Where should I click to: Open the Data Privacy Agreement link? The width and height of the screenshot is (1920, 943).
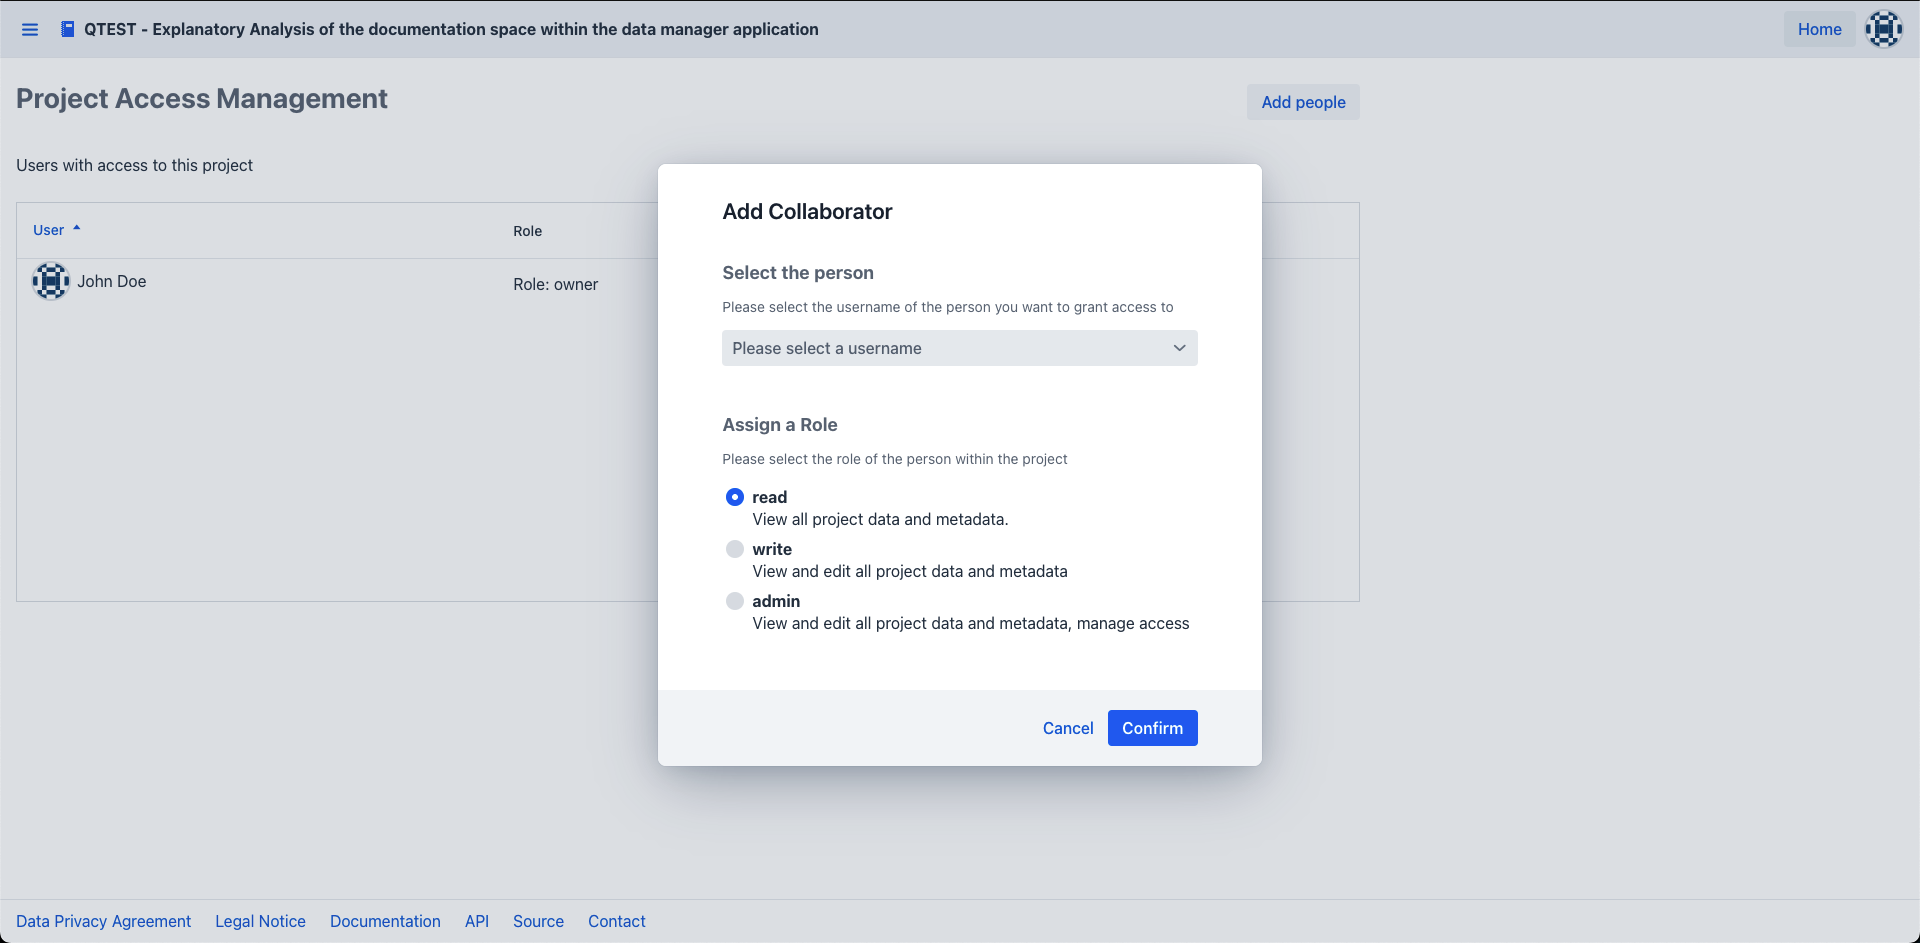[x=103, y=921]
